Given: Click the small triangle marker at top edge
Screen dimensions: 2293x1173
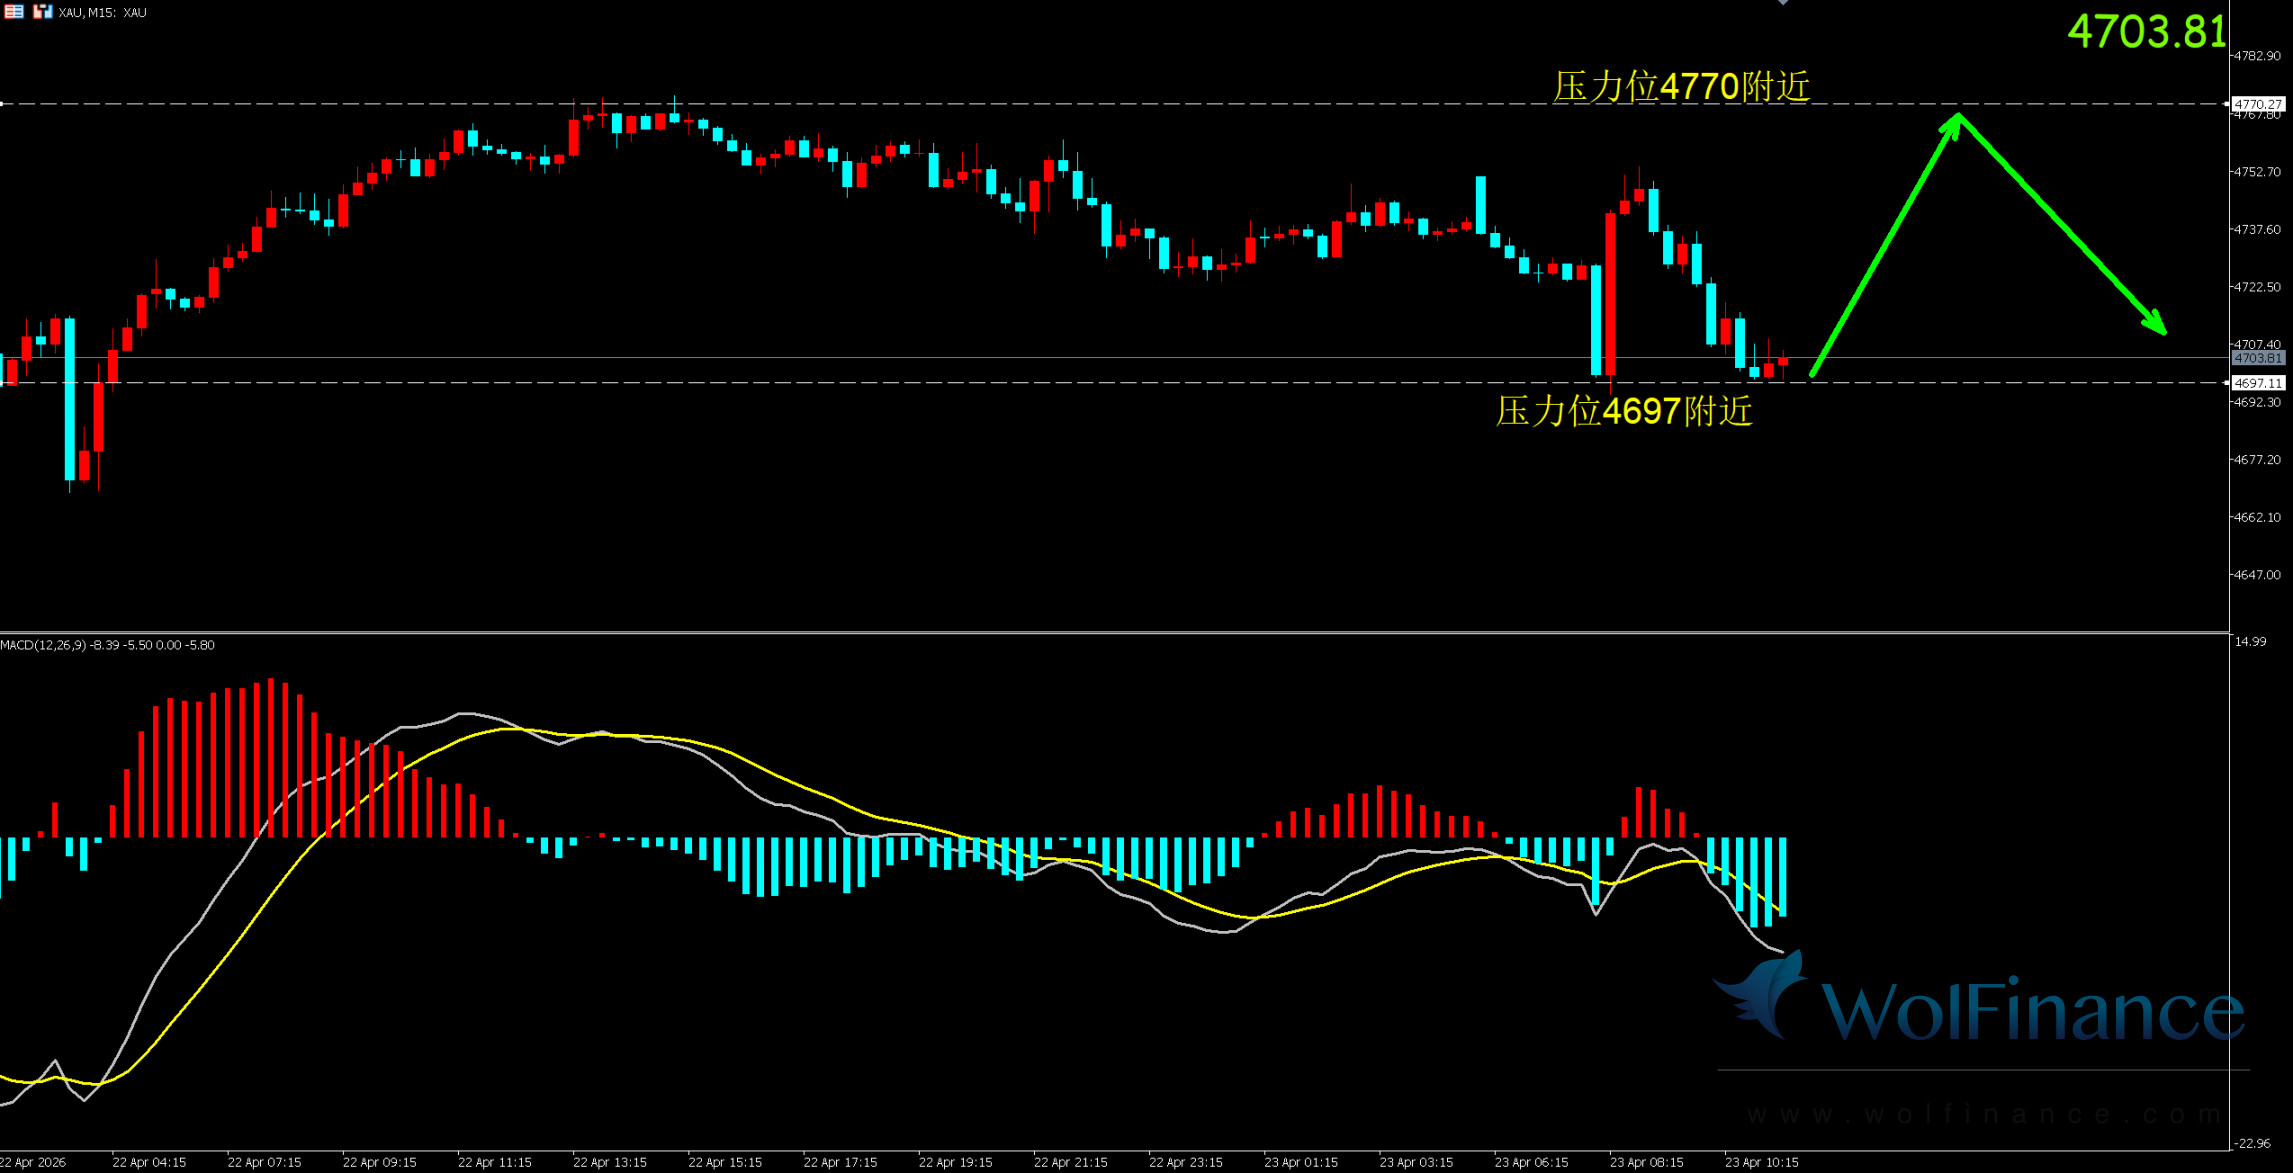Looking at the screenshot, I should 1782,3.
